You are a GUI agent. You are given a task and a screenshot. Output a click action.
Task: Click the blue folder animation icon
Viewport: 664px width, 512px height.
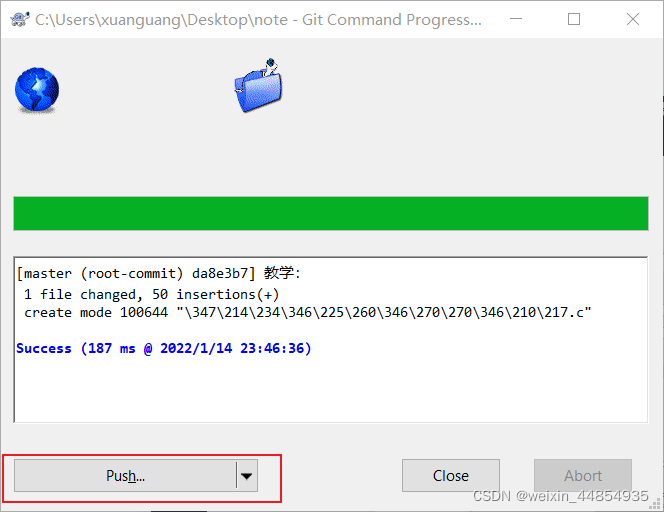pos(258,86)
